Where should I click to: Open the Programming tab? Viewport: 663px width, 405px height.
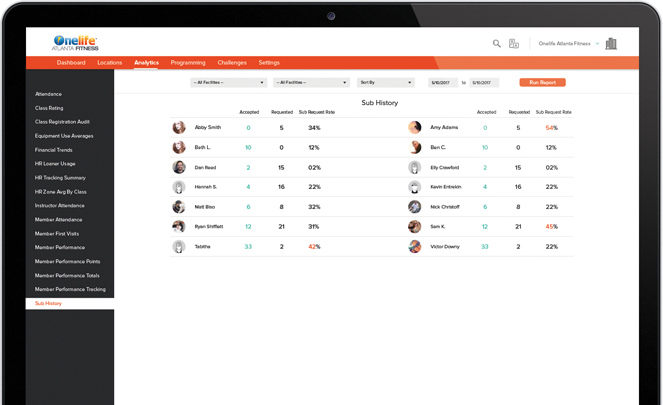[188, 63]
